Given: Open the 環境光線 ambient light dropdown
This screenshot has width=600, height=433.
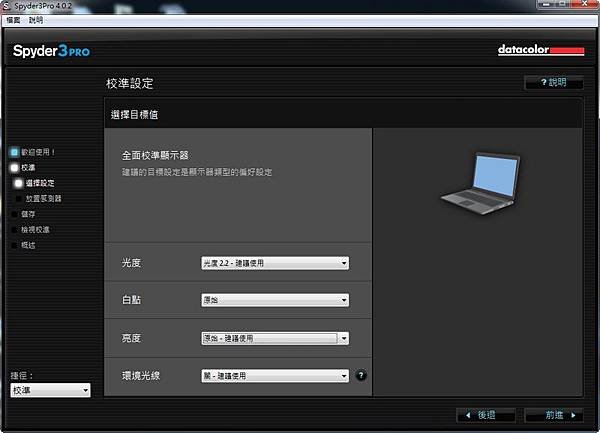Looking at the screenshot, I should (275, 376).
